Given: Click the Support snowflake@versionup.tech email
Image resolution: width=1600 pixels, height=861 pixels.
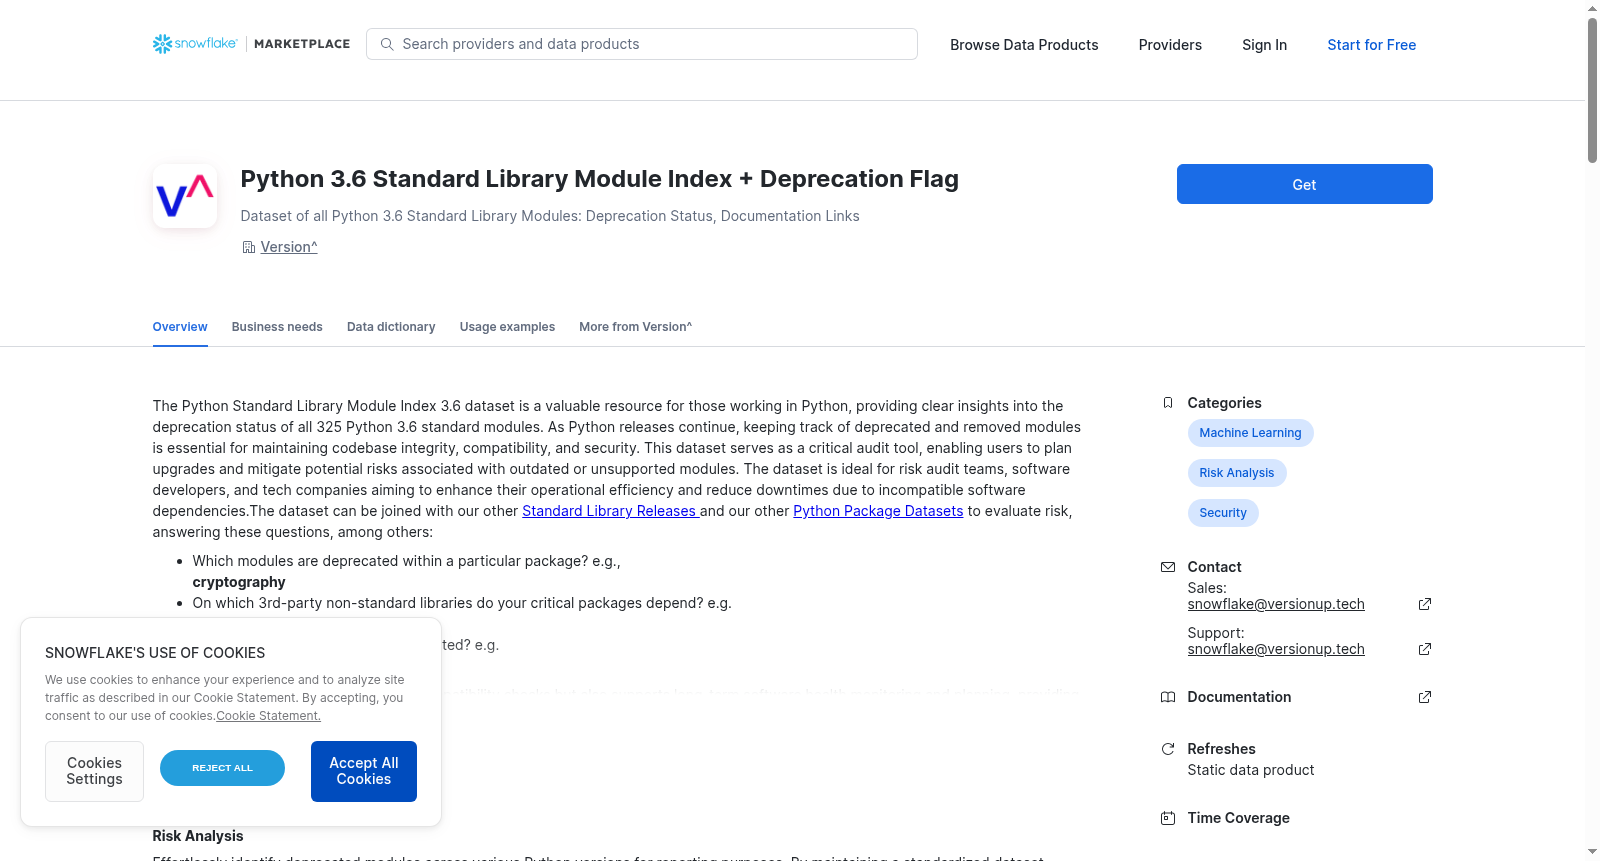Looking at the screenshot, I should [1276, 649].
